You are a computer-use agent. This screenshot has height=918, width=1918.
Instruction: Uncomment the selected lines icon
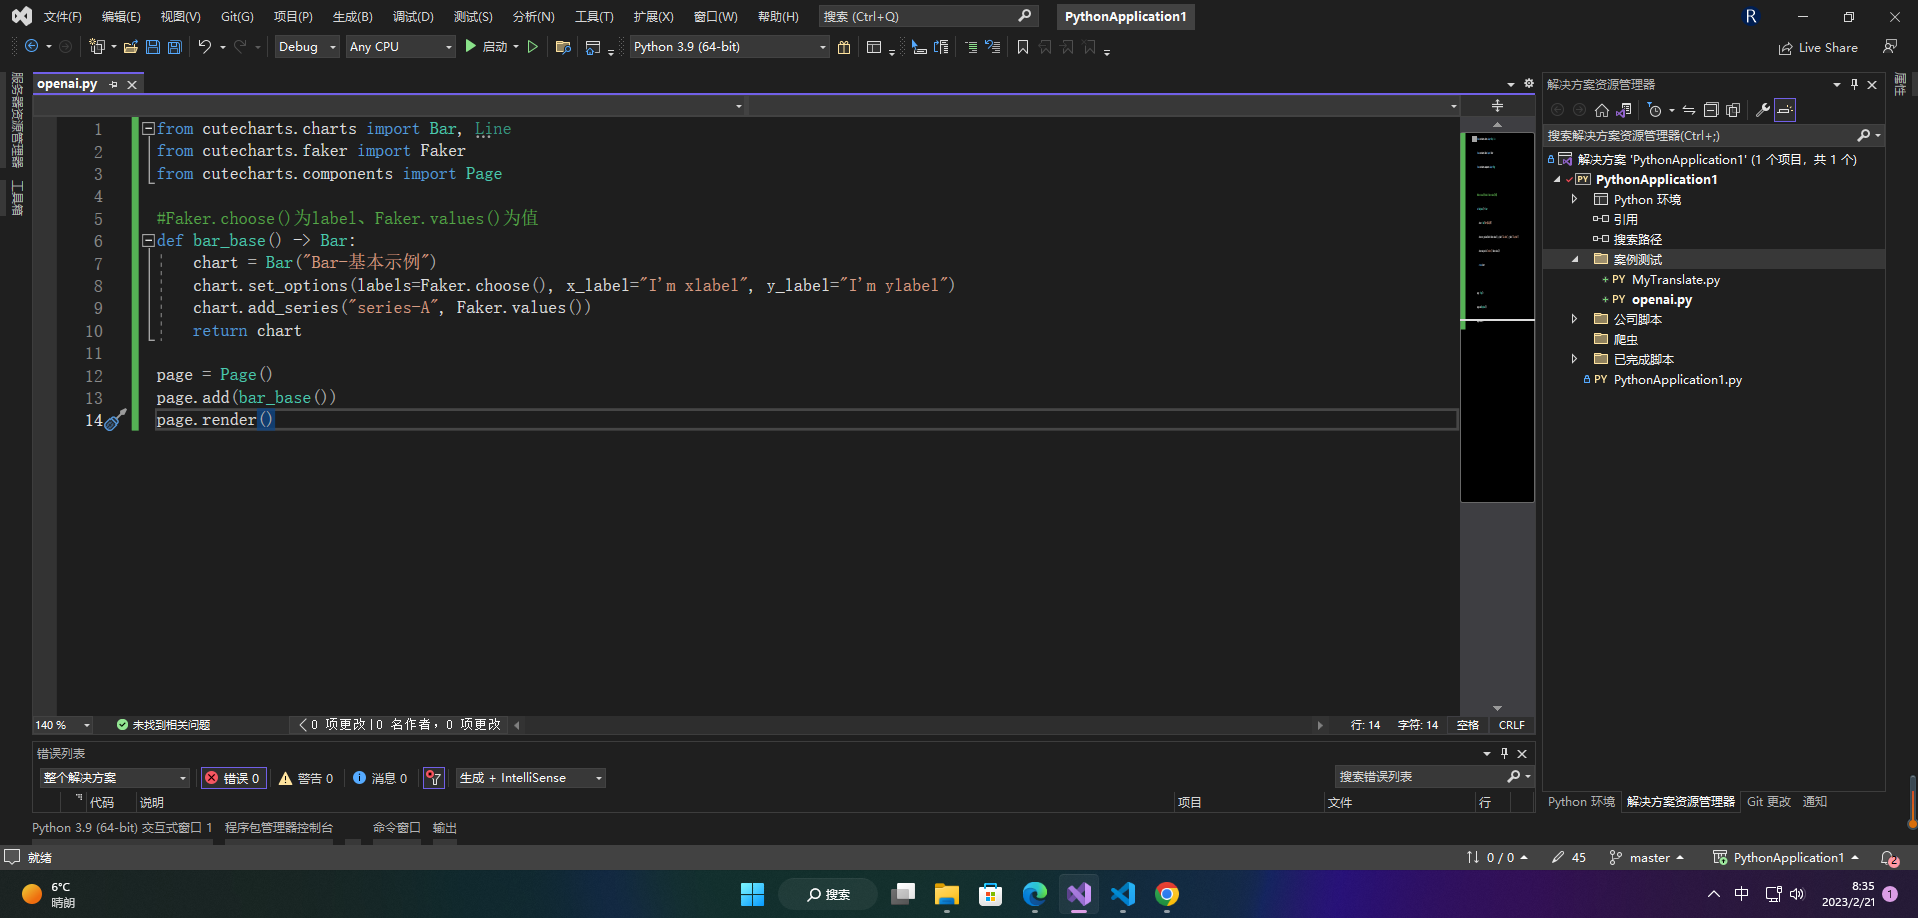992,47
